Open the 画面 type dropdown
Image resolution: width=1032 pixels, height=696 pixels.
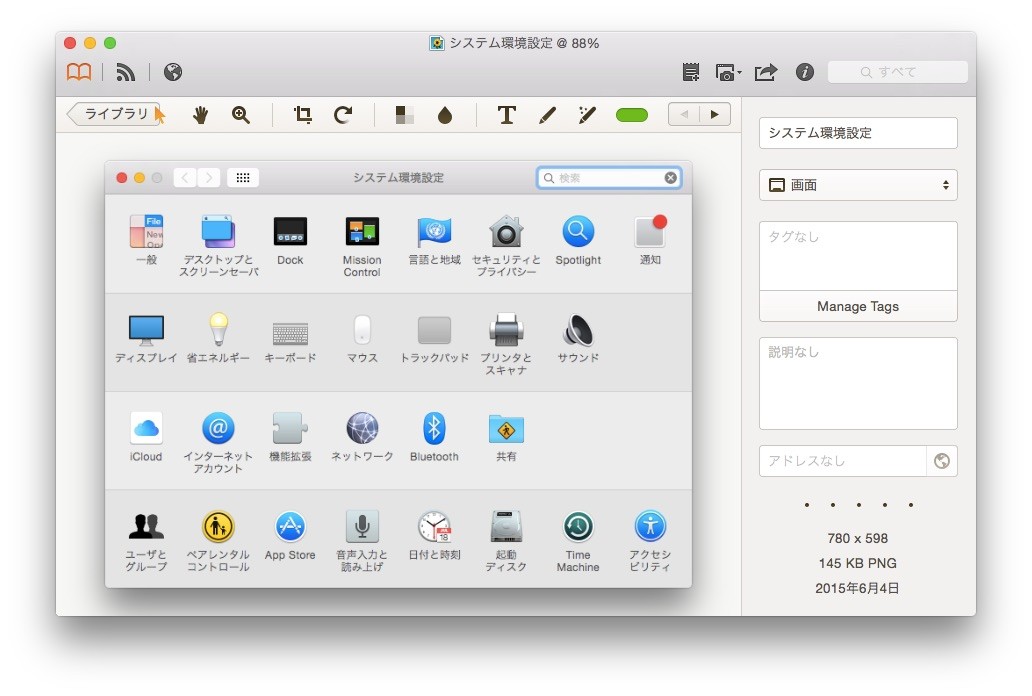[858, 185]
